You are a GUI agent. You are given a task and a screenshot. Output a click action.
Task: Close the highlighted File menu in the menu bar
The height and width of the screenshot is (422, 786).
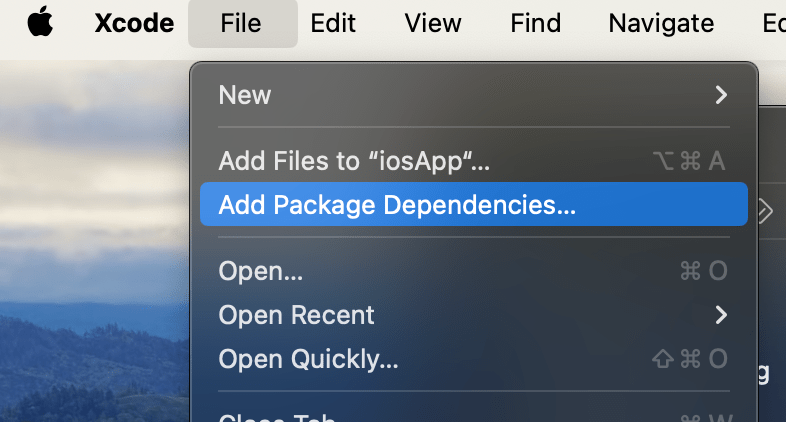pyautogui.click(x=242, y=23)
